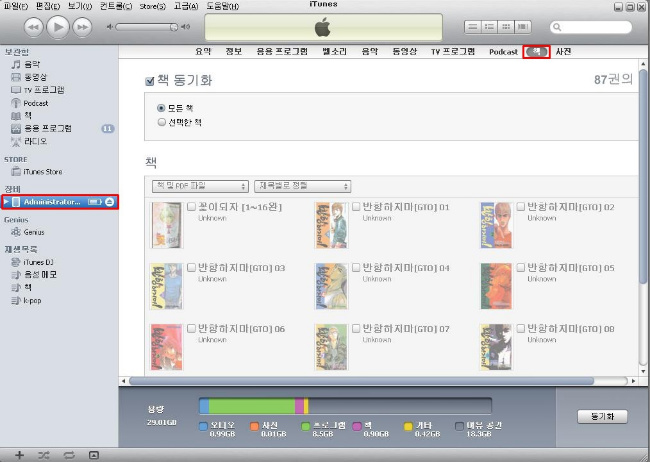This screenshot has width=650, height=462.
Task: Click the next track fast-forward button
Action: click(82, 27)
